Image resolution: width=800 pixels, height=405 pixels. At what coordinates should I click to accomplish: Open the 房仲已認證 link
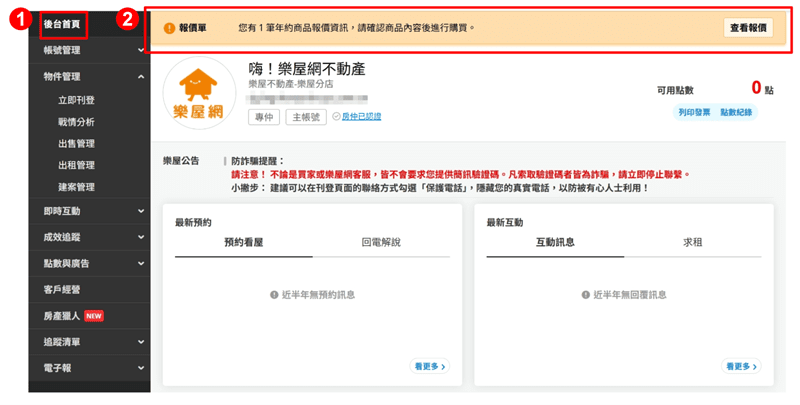point(361,116)
